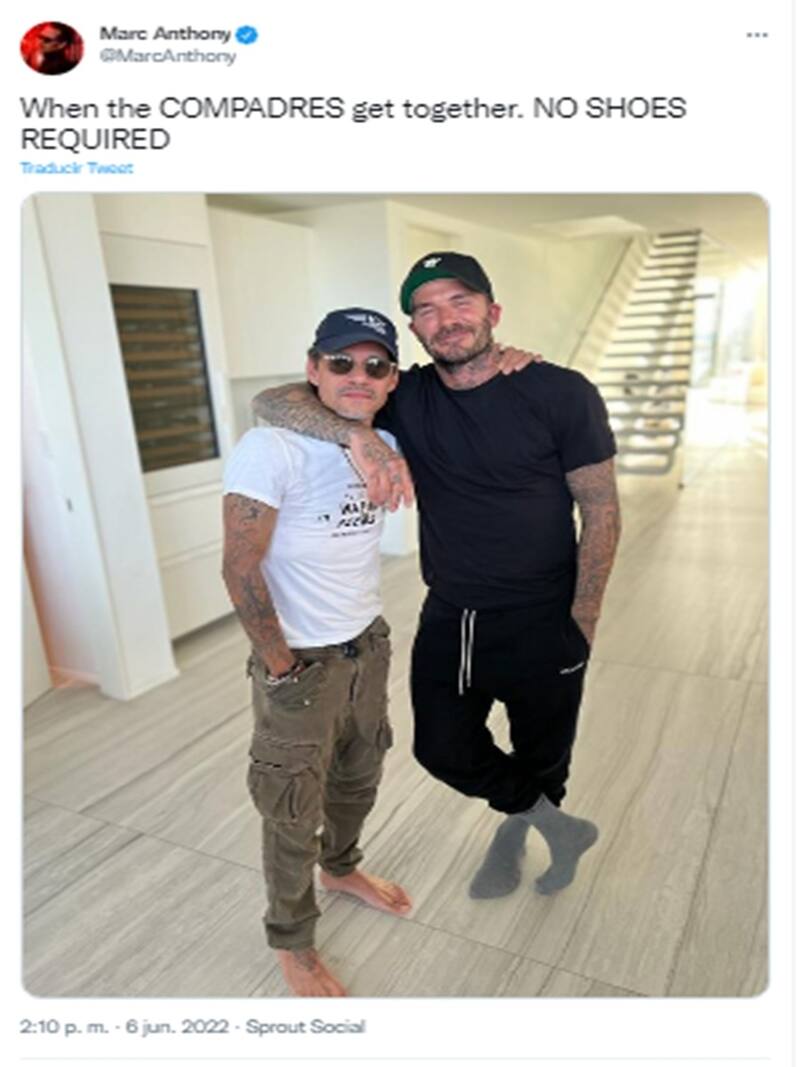Click the Traducir Tweet link
The image size is (800, 1067).
[x=77, y=168]
